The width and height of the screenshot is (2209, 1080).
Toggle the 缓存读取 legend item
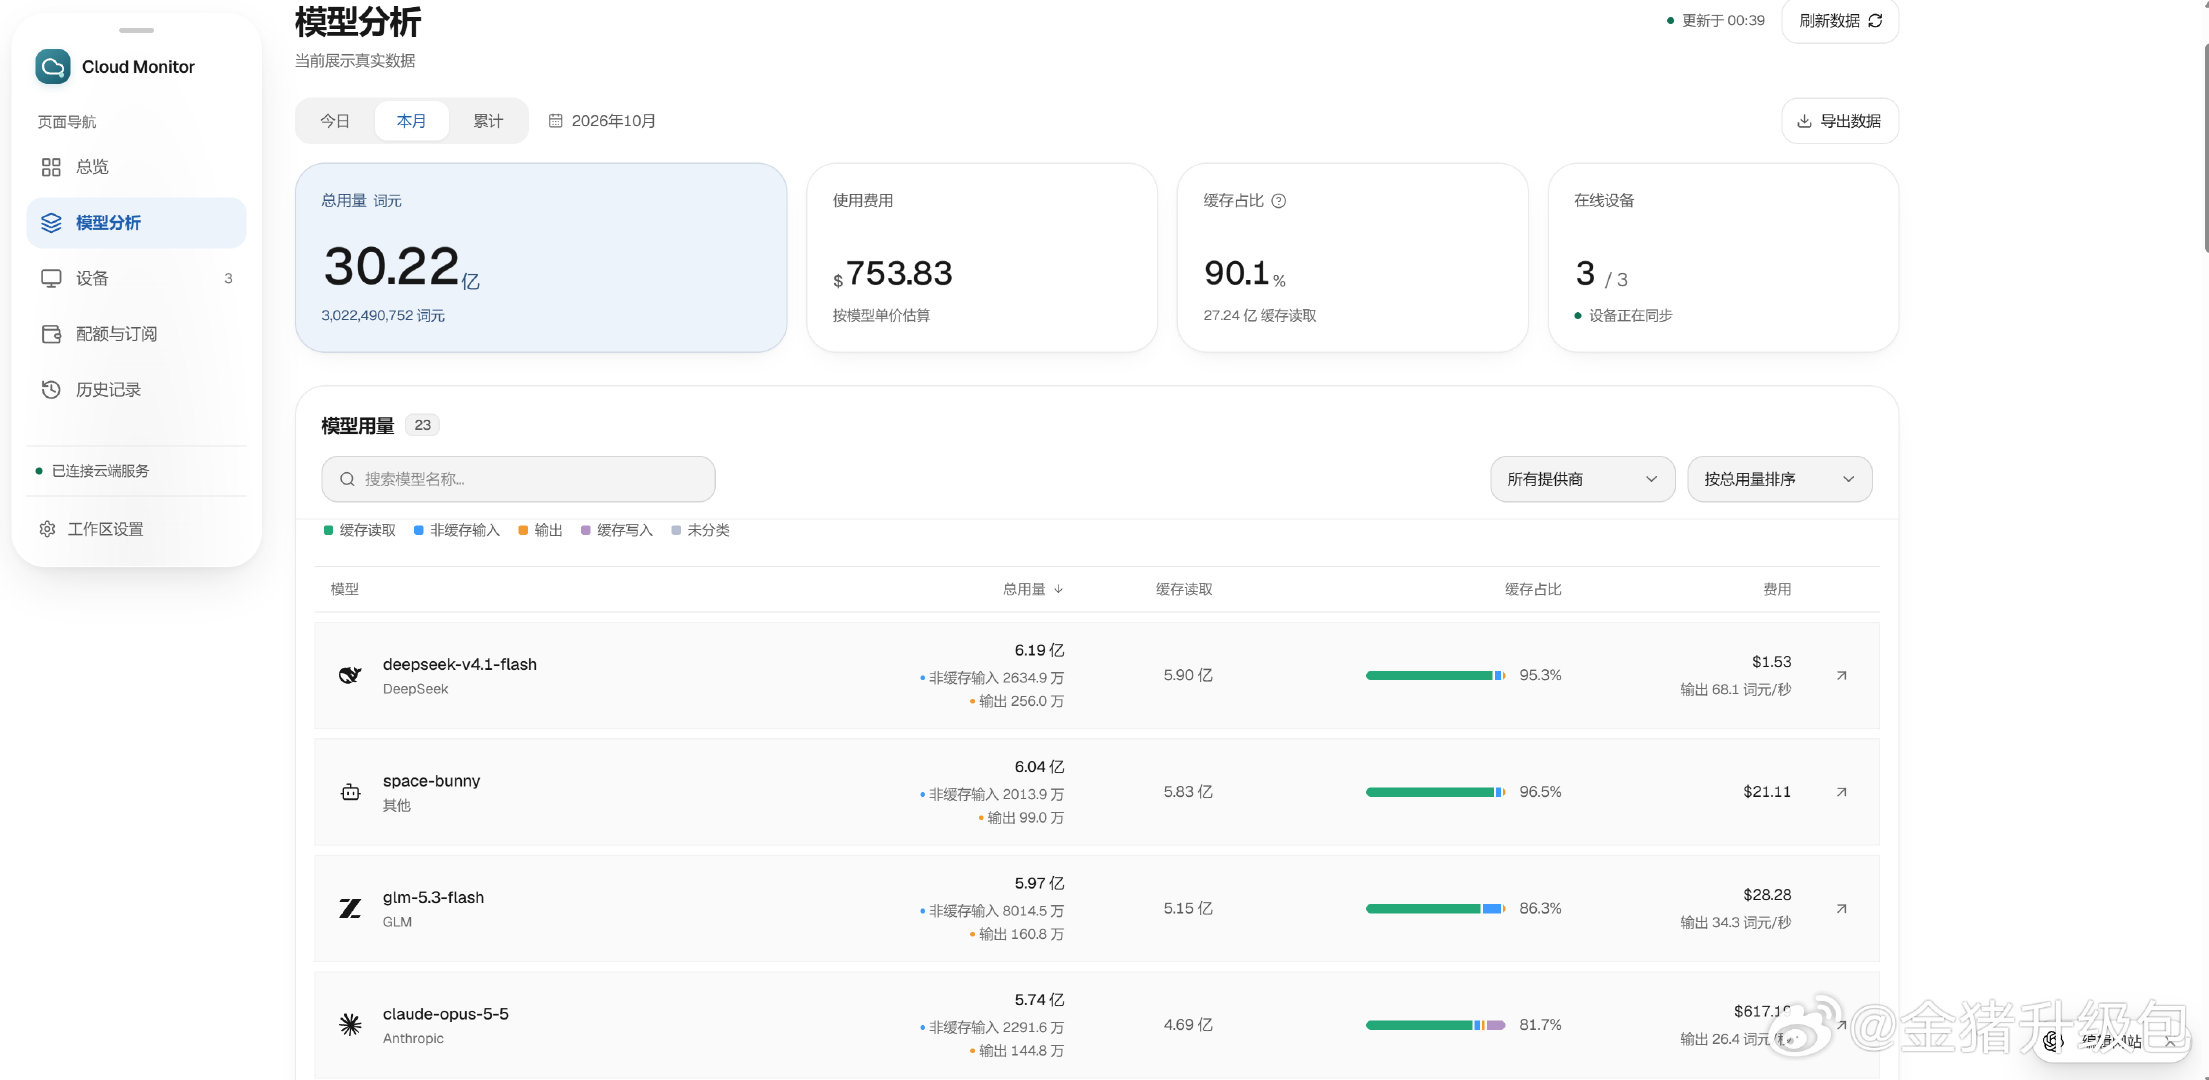[x=360, y=530]
